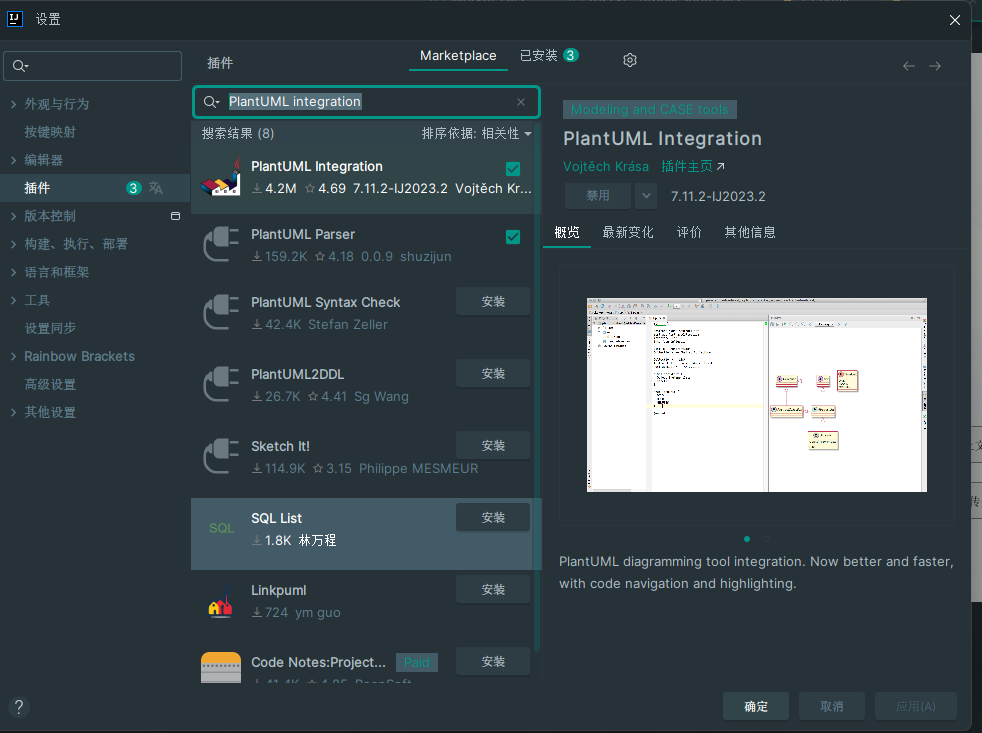Click the SQL List plugin icon
Screen dimensions: 982x733
click(x=221, y=528)
